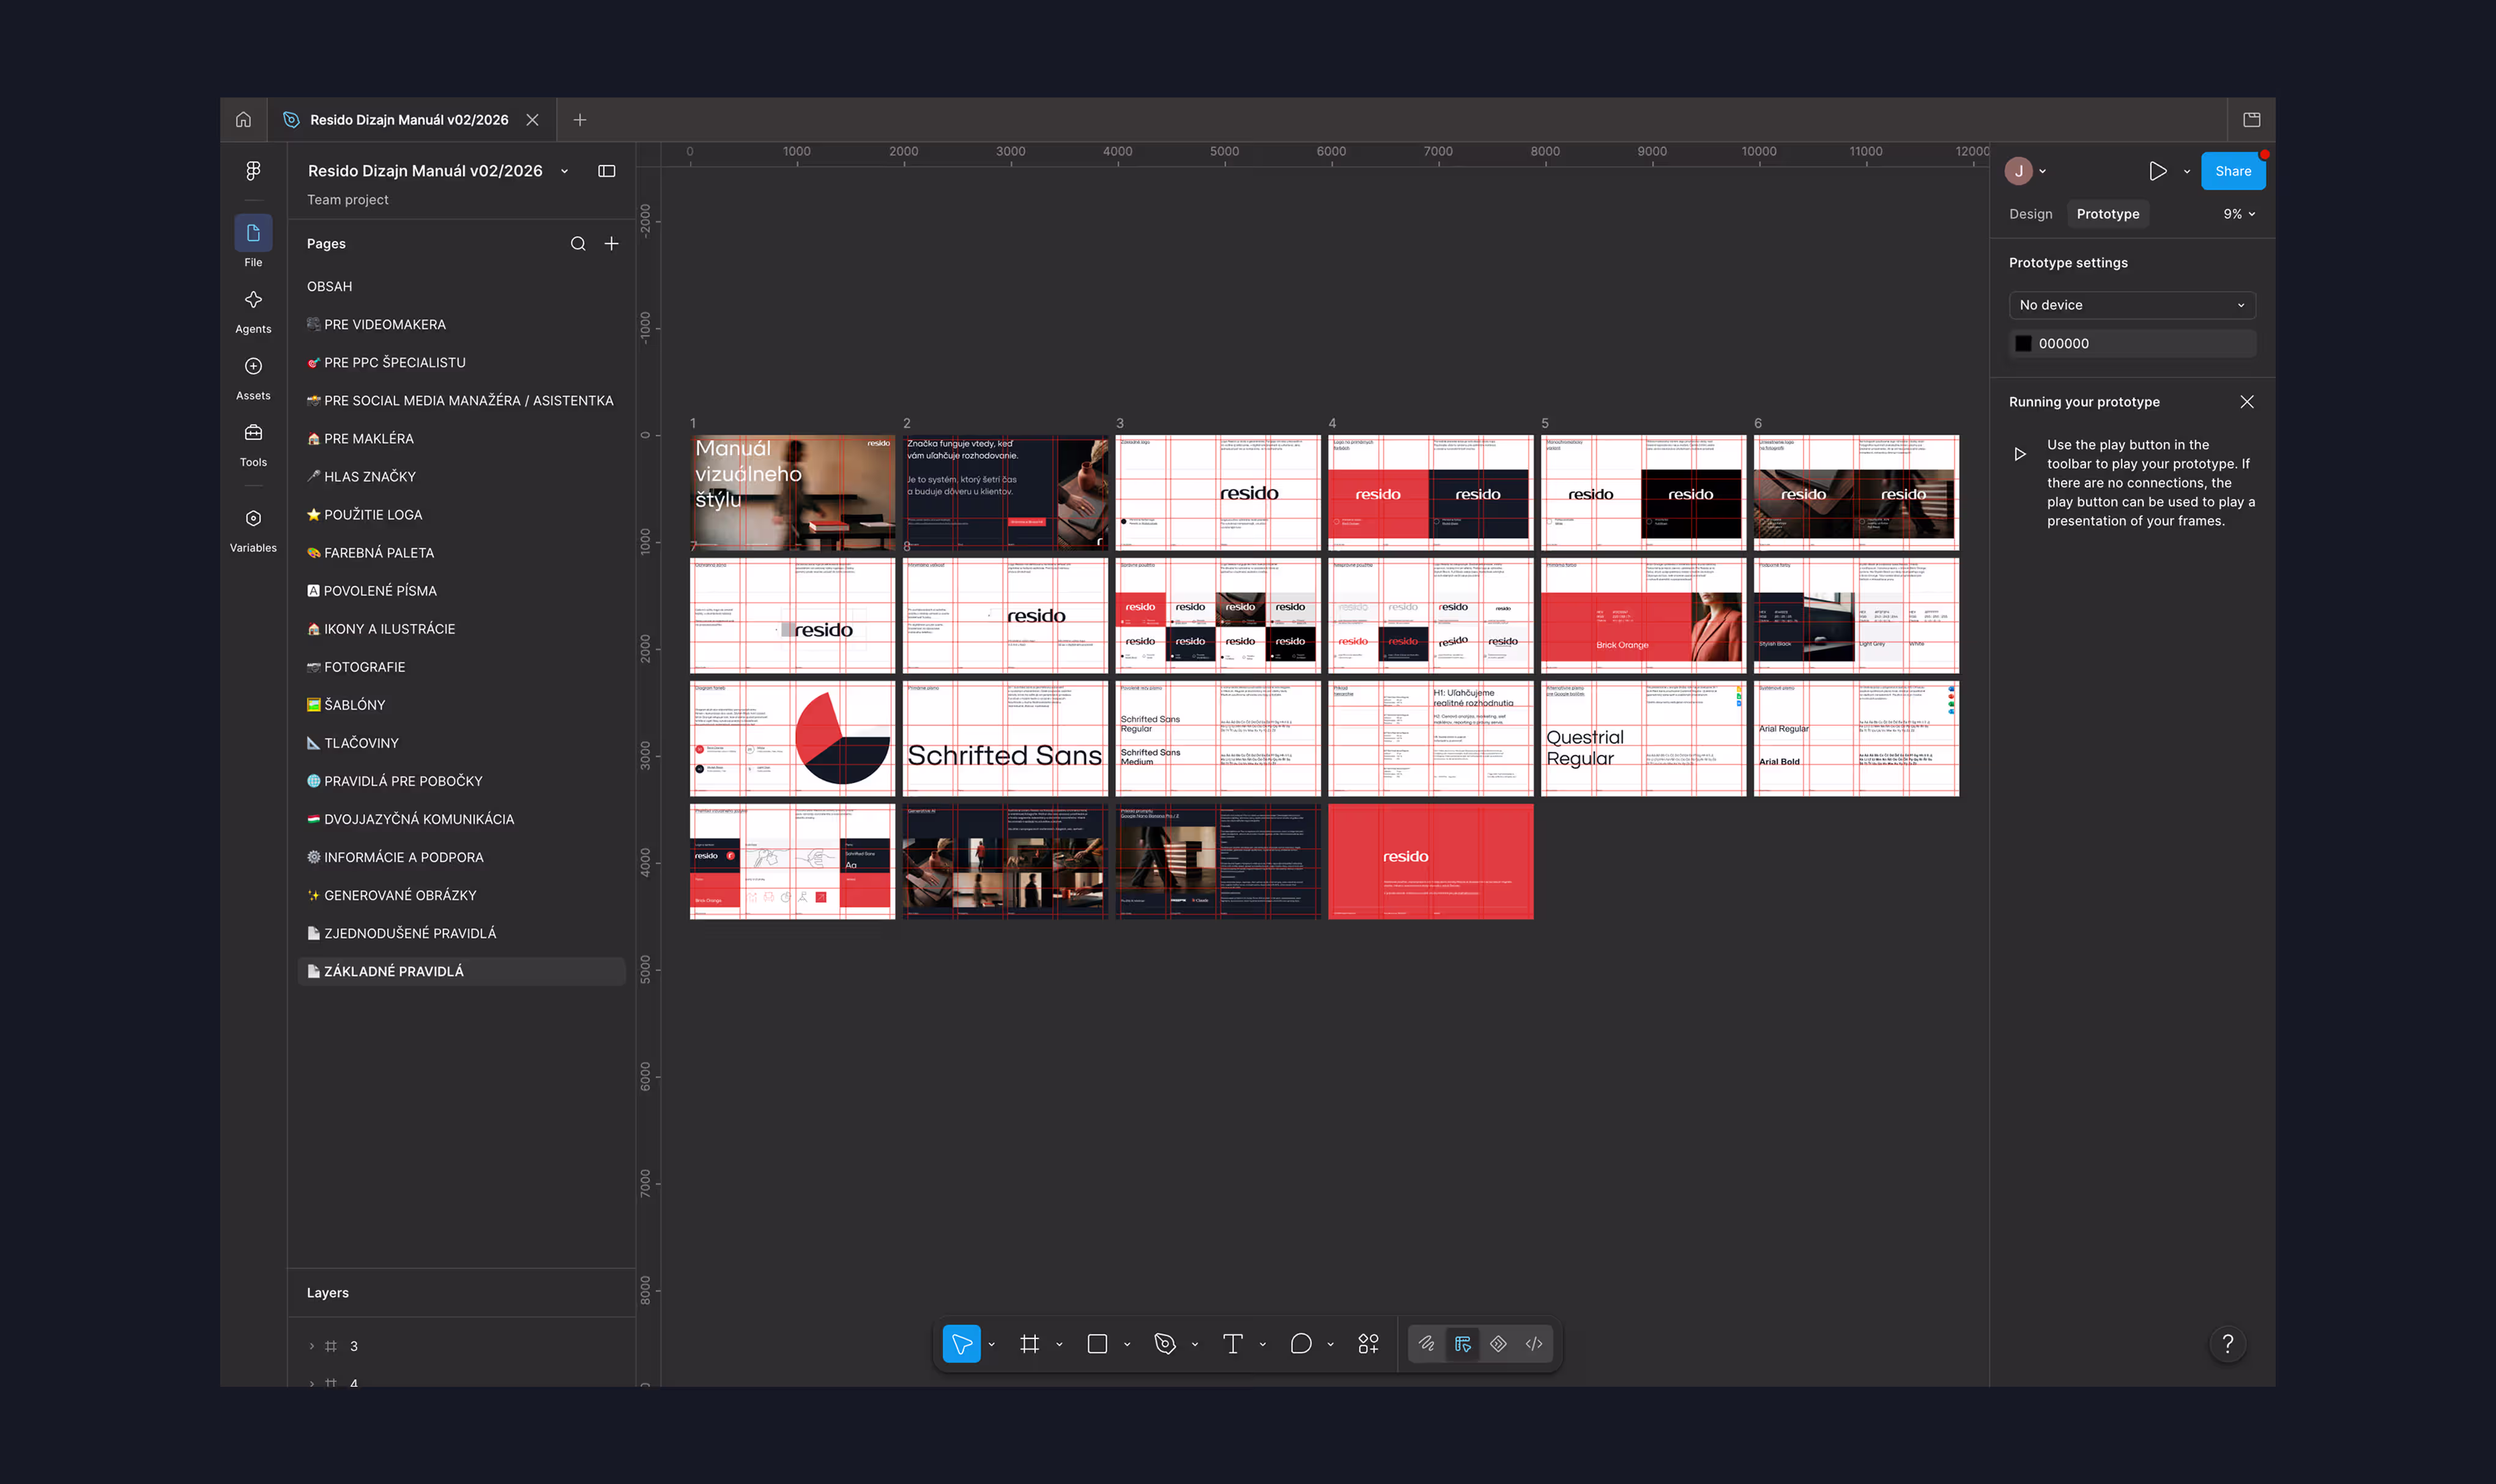This screenshot has height=1484, width=2496.
Task: Expand Move tool options chevron
Action: point(992,1345)
